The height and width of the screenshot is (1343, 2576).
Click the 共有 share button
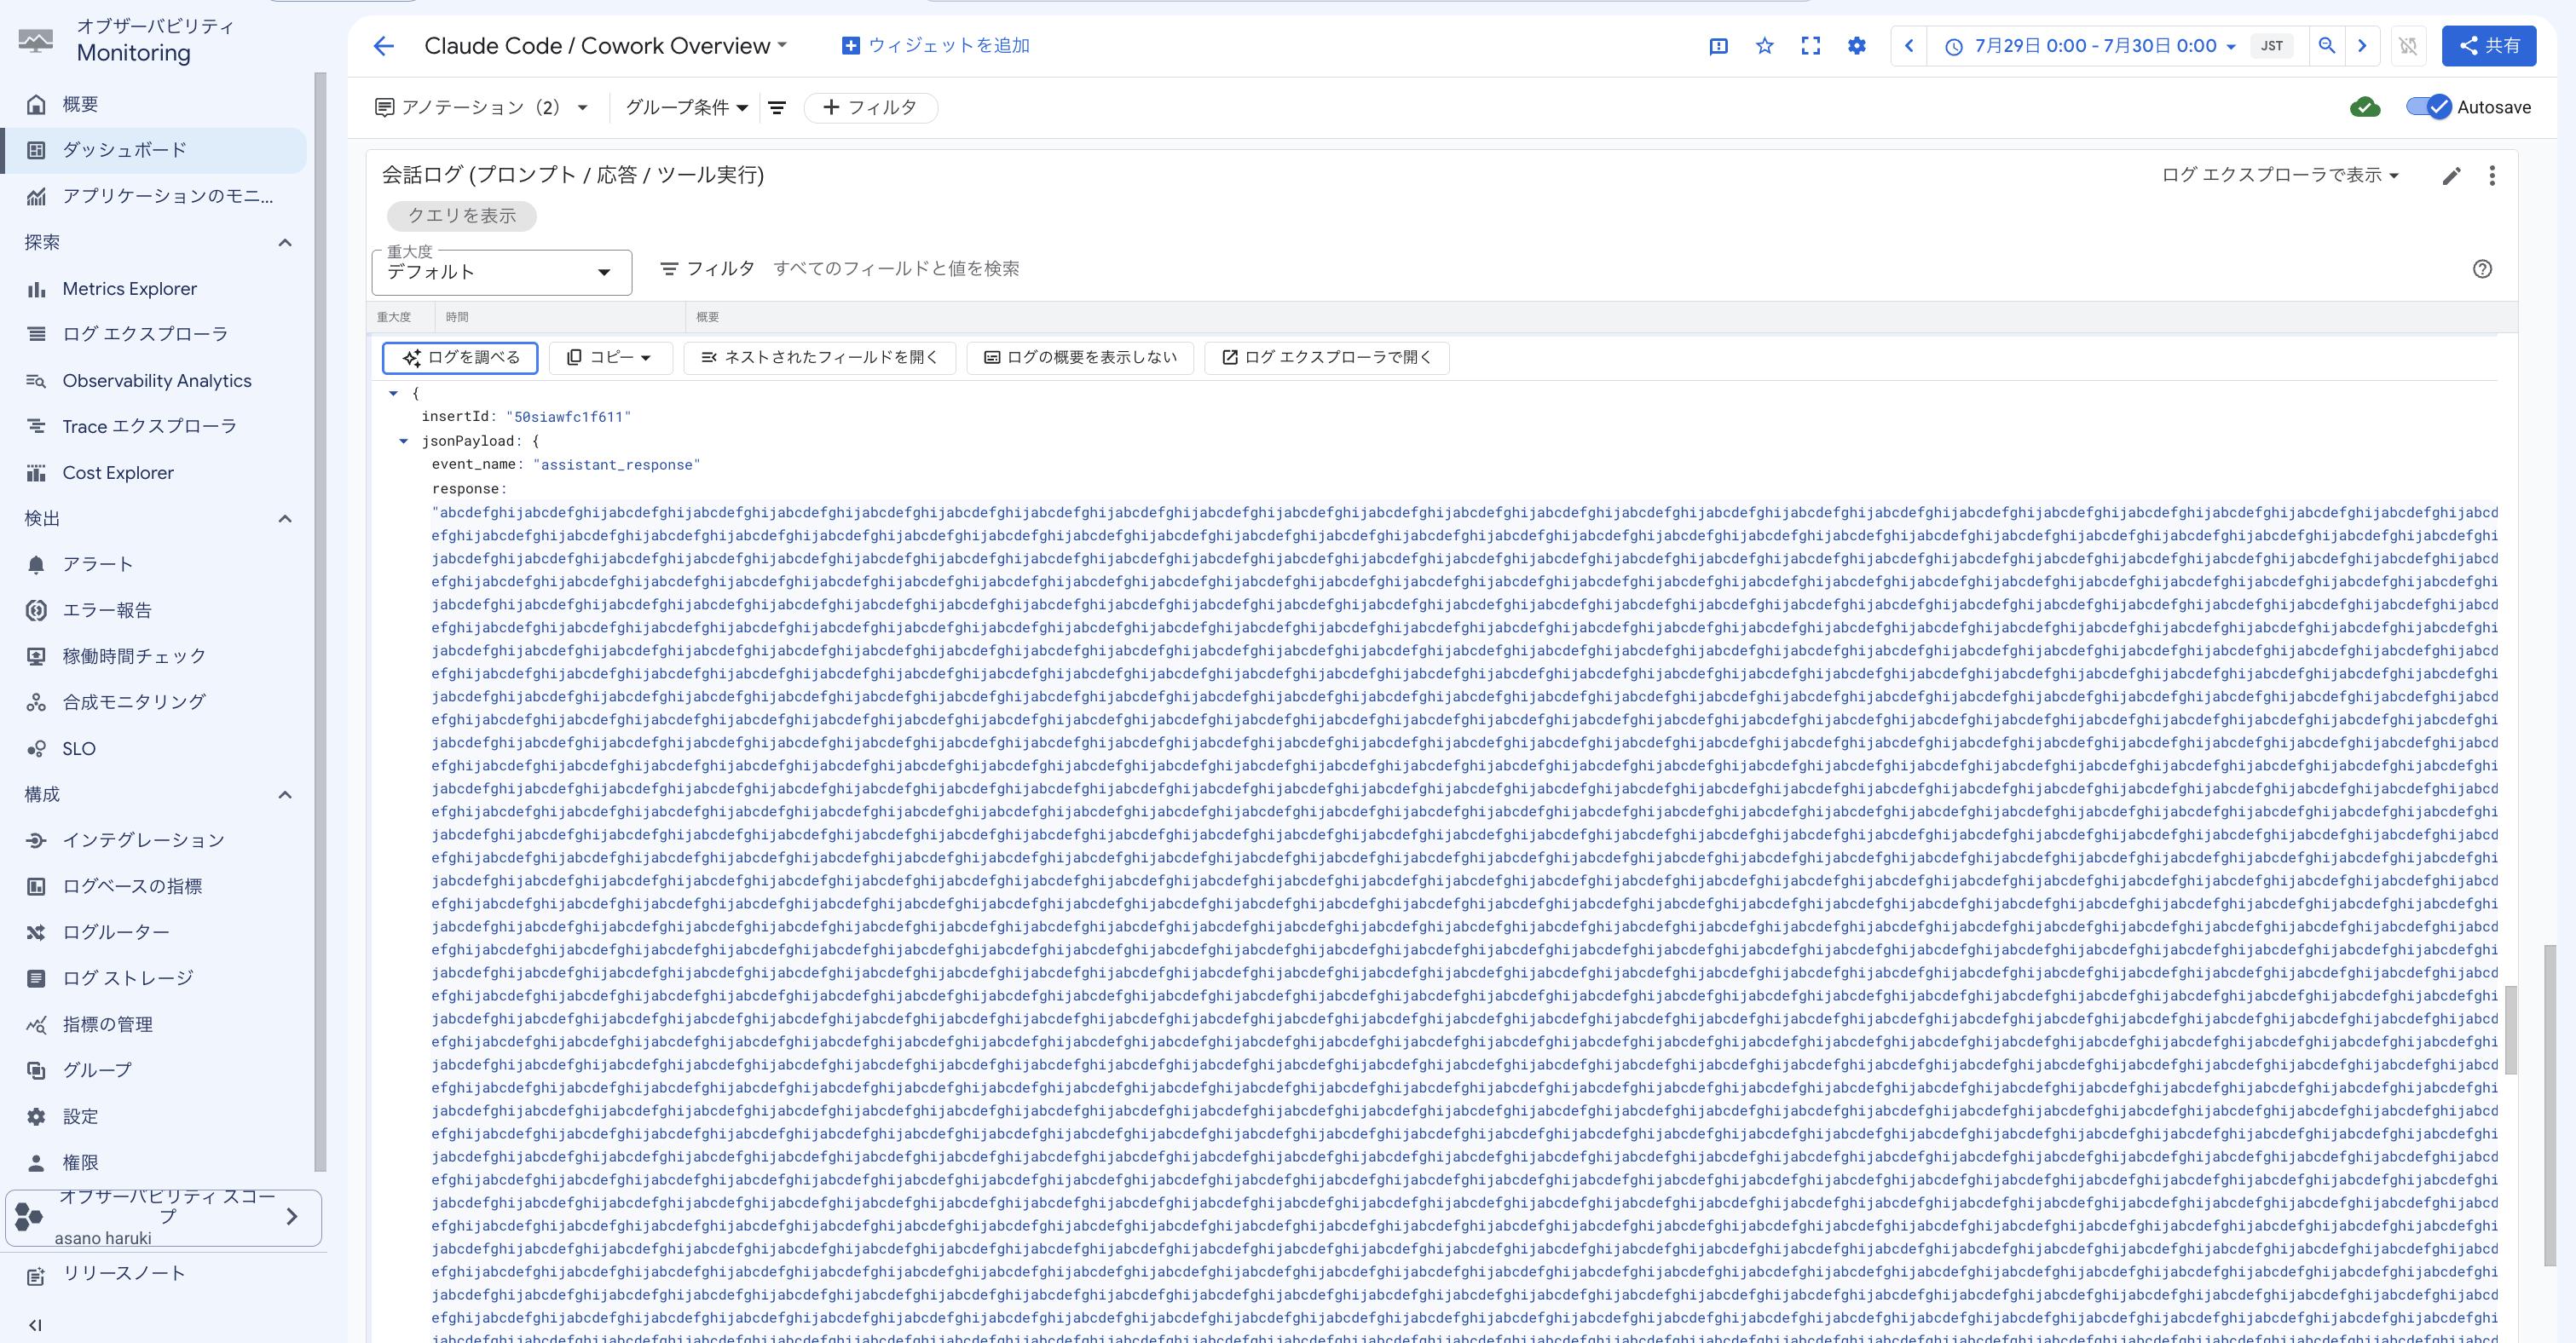[2488, 46]
